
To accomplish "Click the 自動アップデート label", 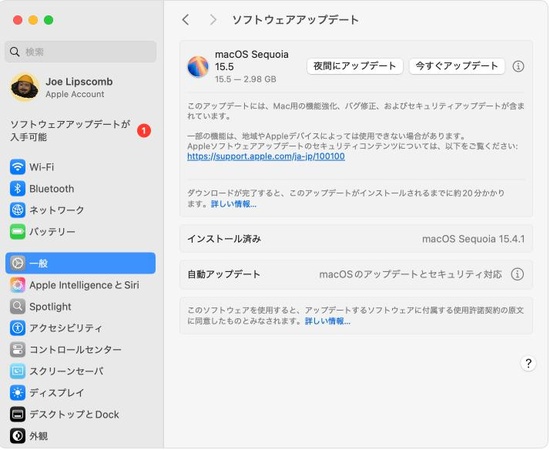I will 224,274.
